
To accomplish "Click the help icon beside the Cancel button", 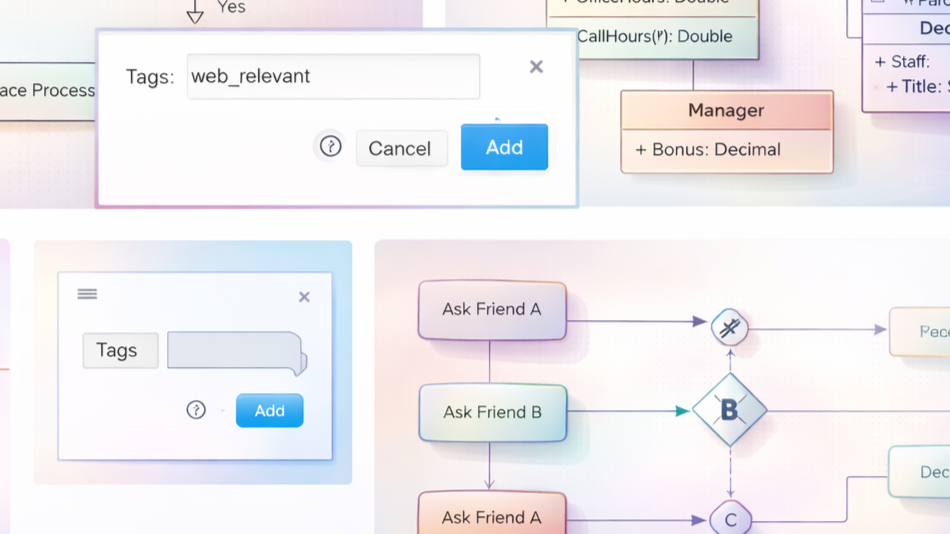I will pyautogui.click(x=330, y=147).
